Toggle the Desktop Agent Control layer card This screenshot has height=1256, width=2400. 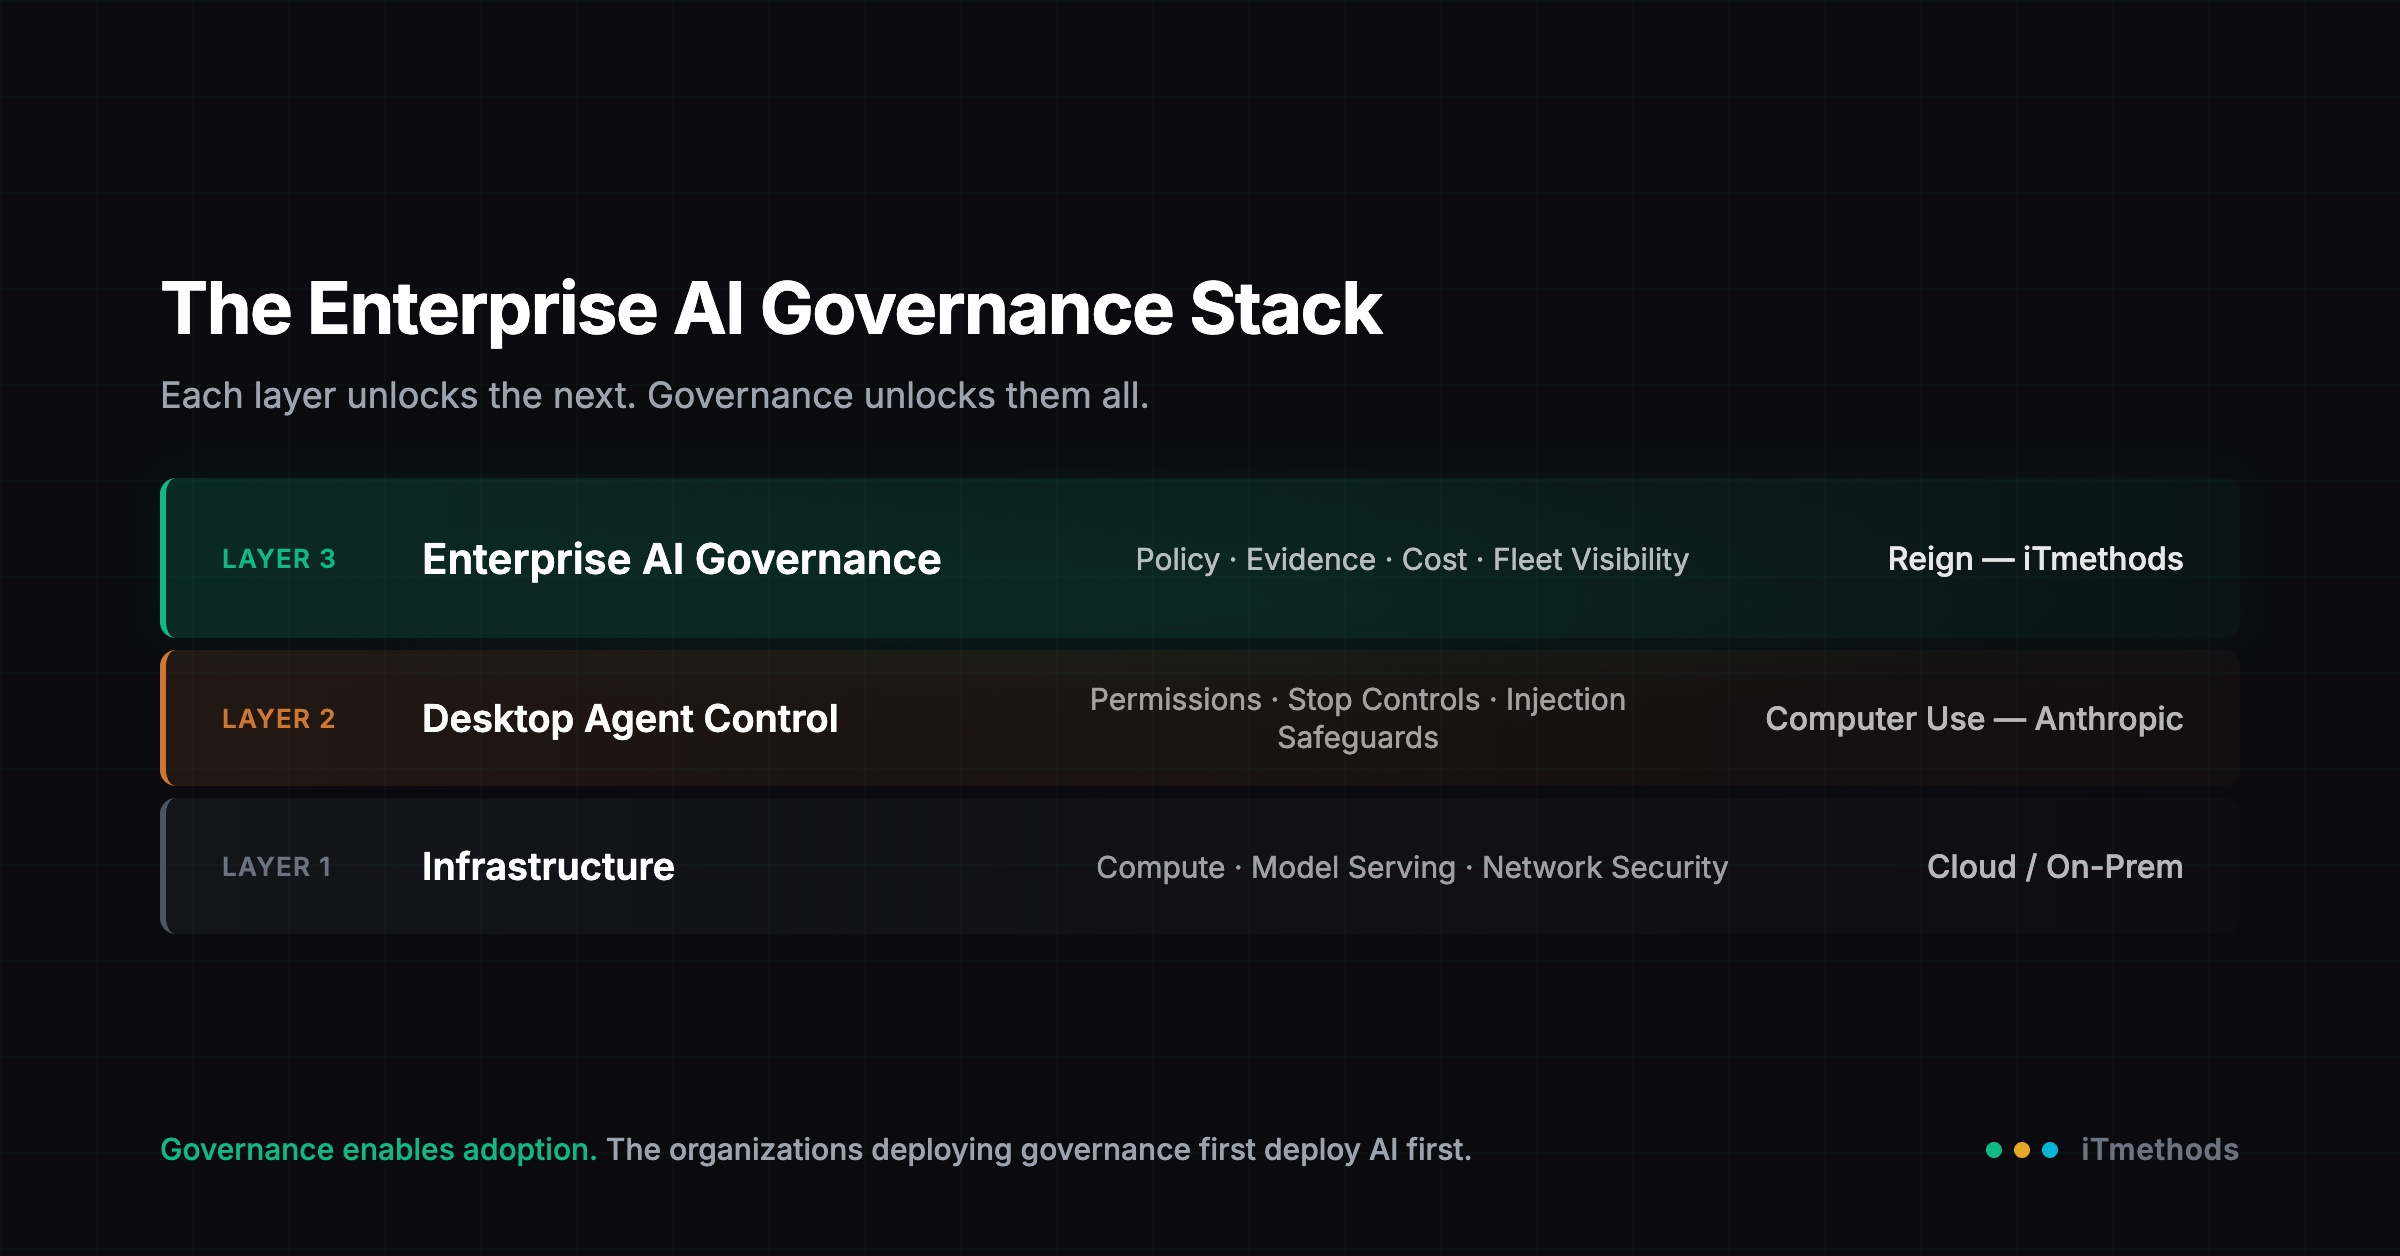pos(1200,718)
